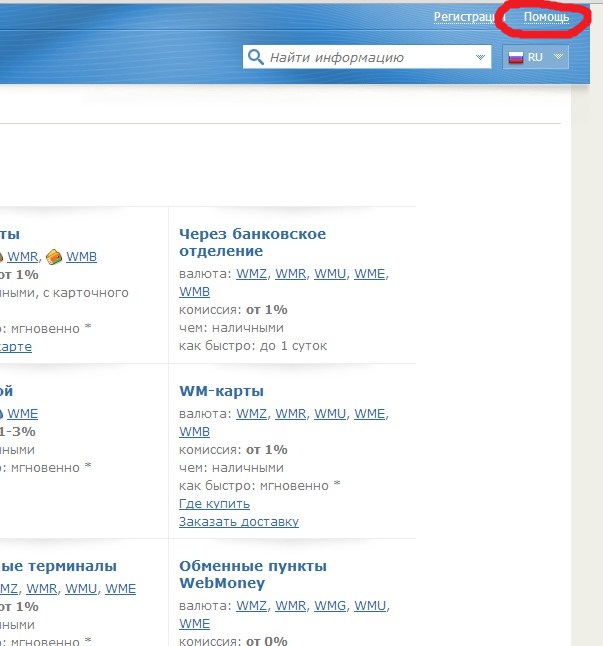This screenshot has width=603, height=646.
Task: Click WMR under Обменные пункты WebMoney
Action: coord(290,606)
